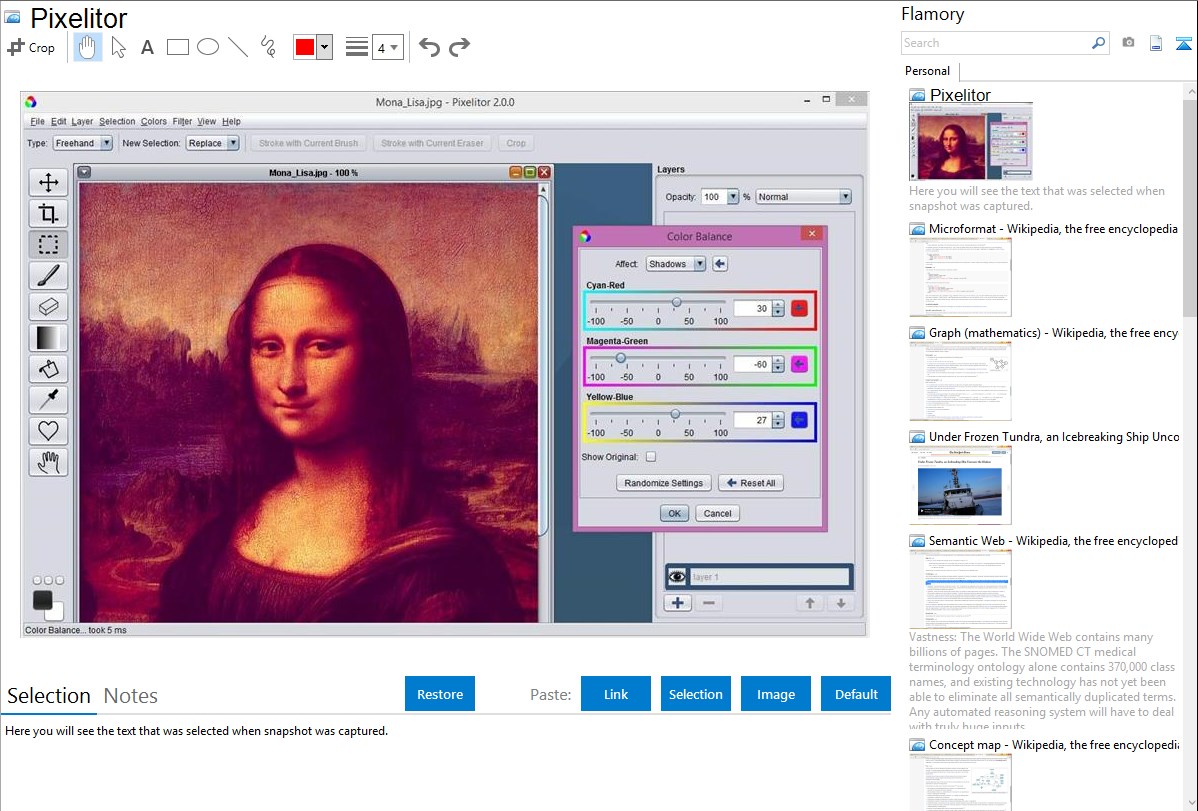Viewport: 1198px width, 811px height.
Task: Activate the hand pan tool in top toolbar
Action: click(x=87, y=47)
